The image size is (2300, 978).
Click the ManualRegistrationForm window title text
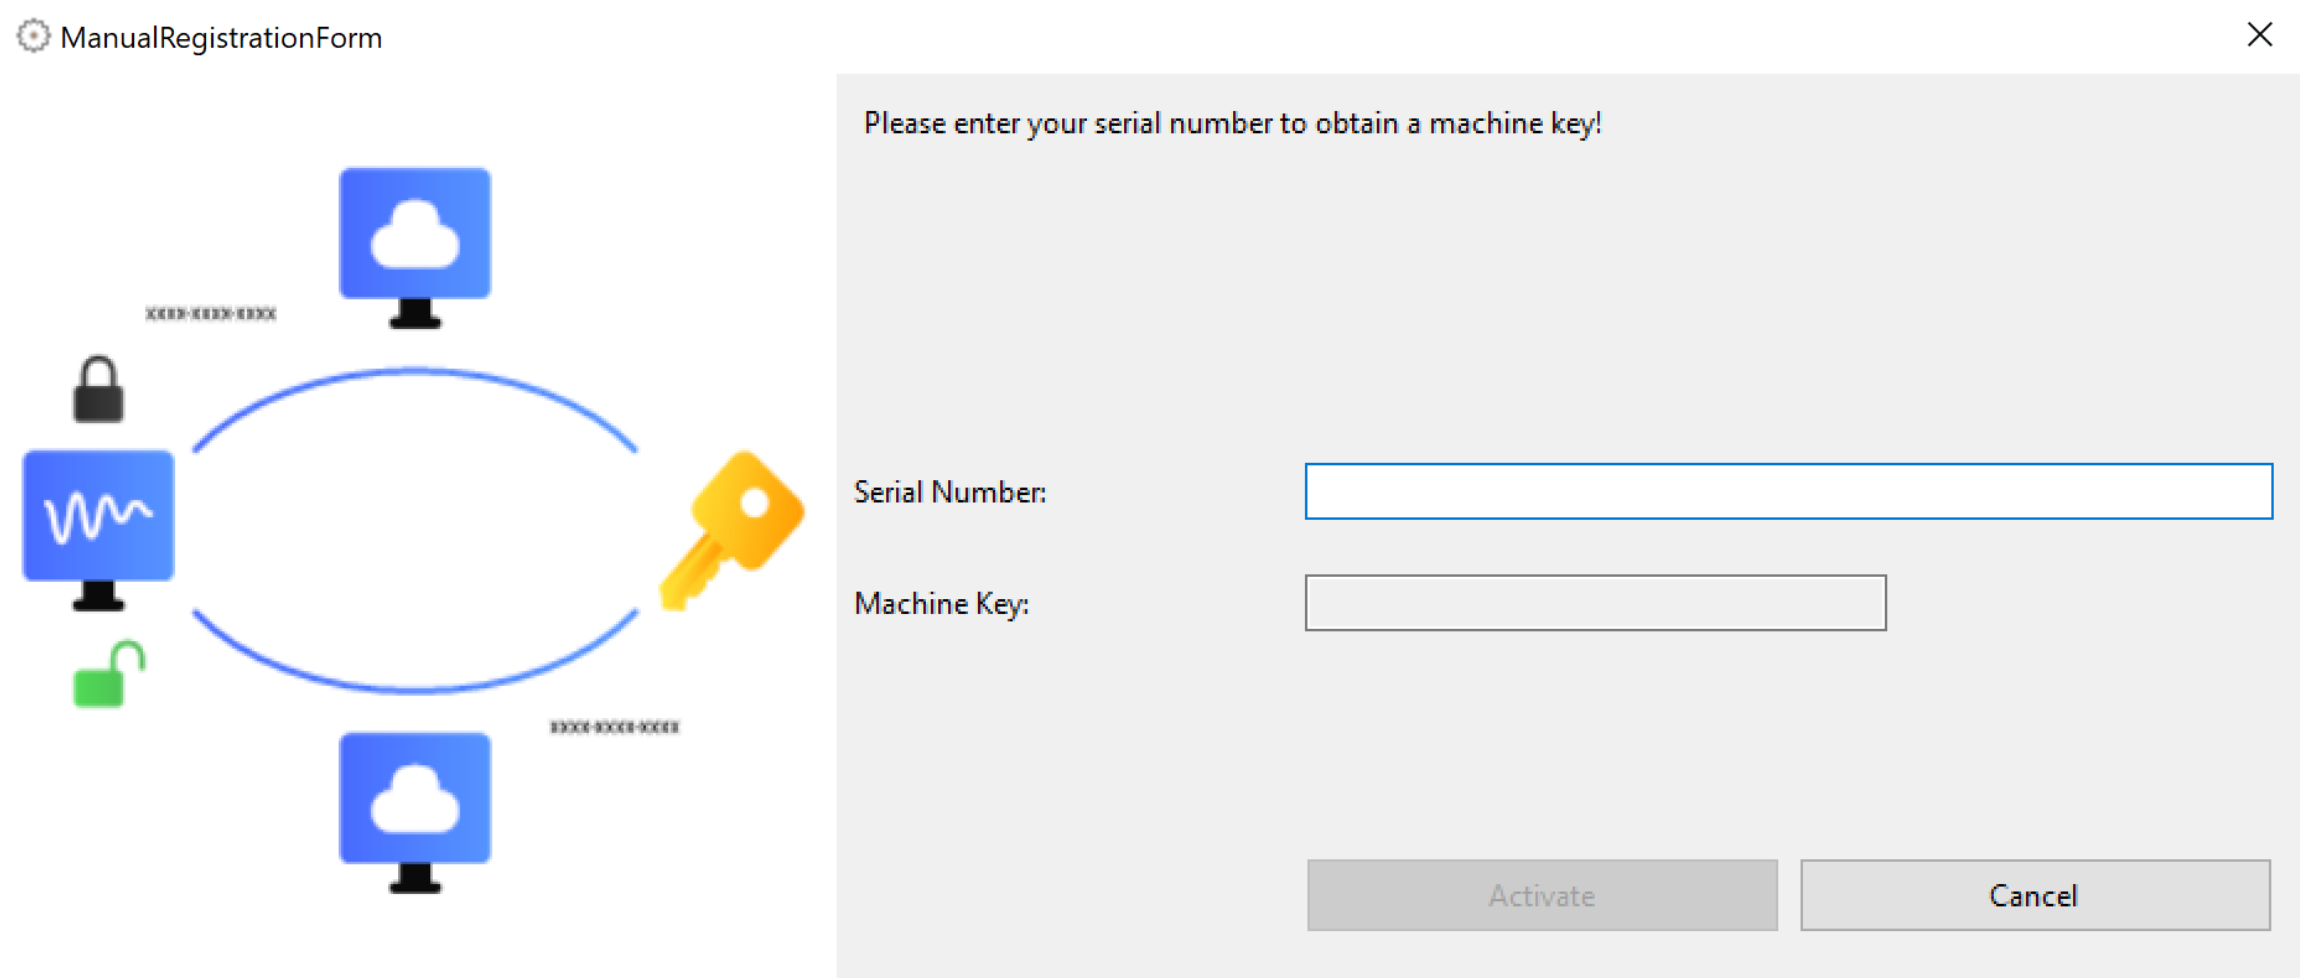point(221,38)
